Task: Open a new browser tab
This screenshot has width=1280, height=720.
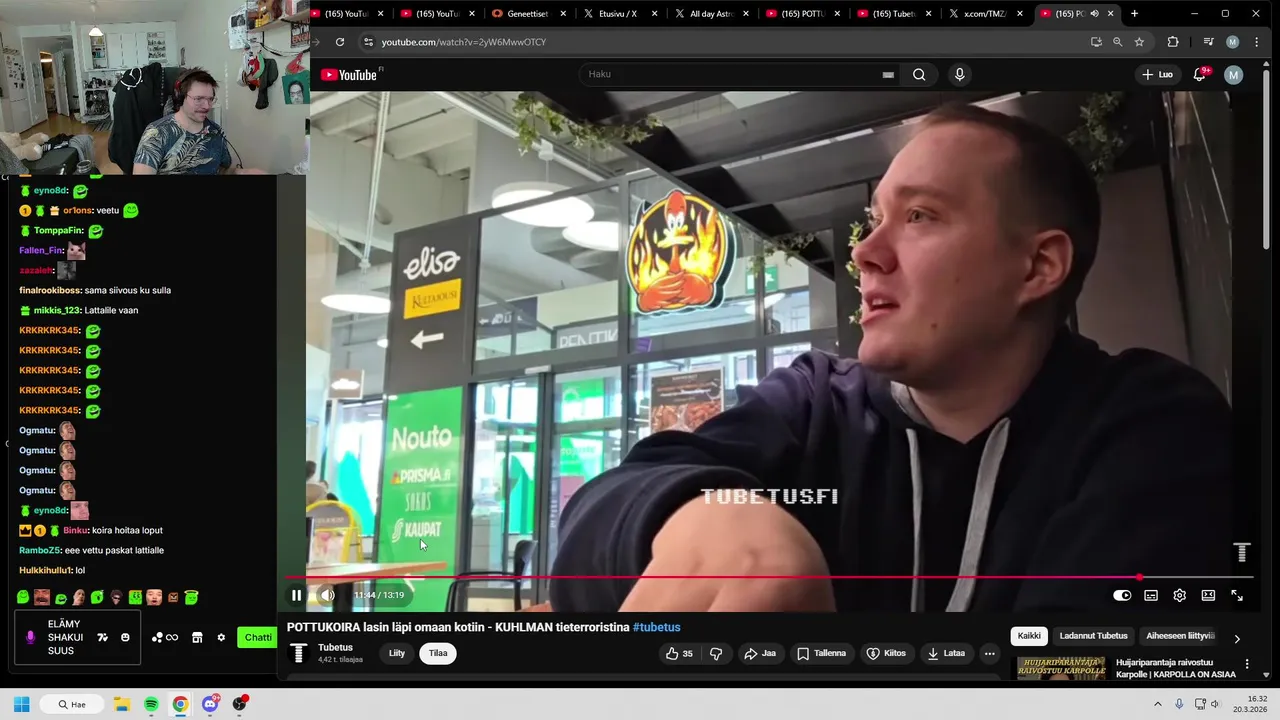Action: click(1134, 14)
